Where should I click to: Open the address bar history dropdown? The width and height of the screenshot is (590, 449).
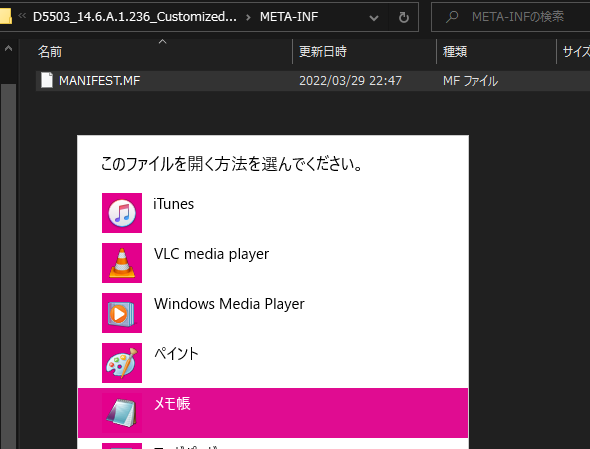374,17
